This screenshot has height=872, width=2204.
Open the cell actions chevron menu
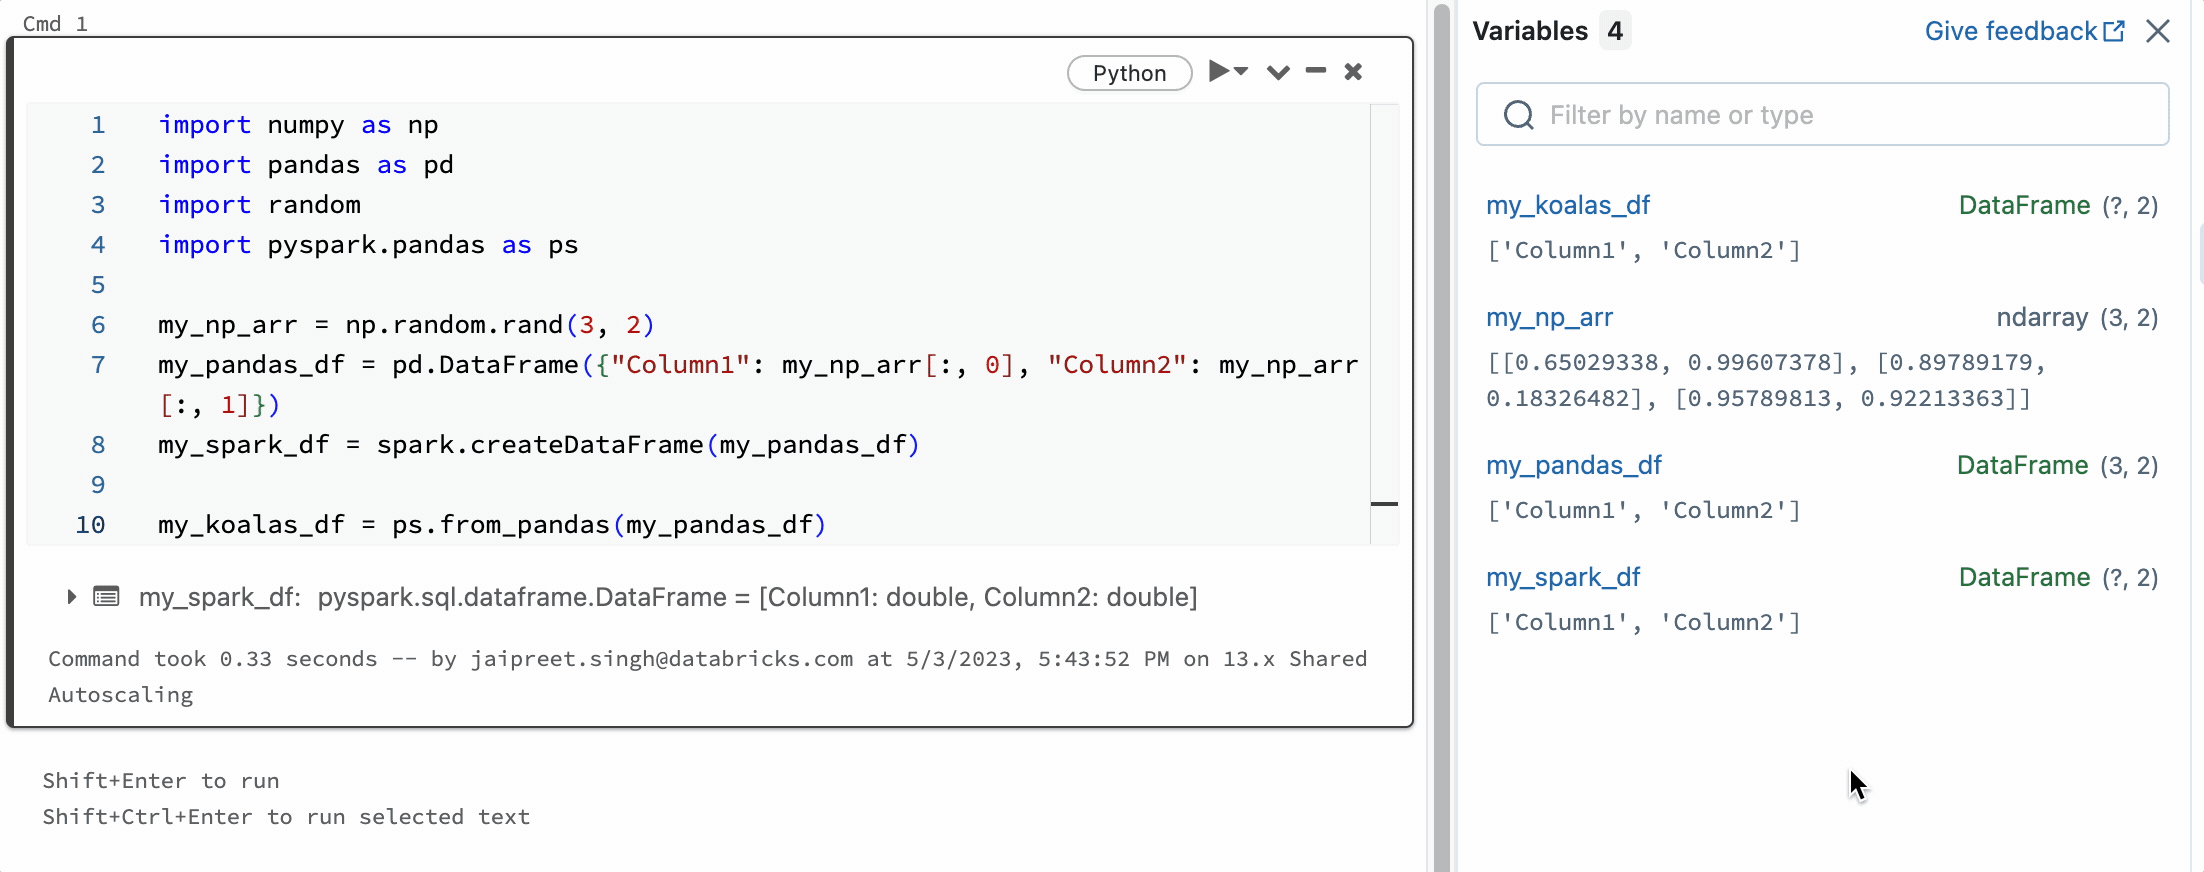pos(1278,72)
